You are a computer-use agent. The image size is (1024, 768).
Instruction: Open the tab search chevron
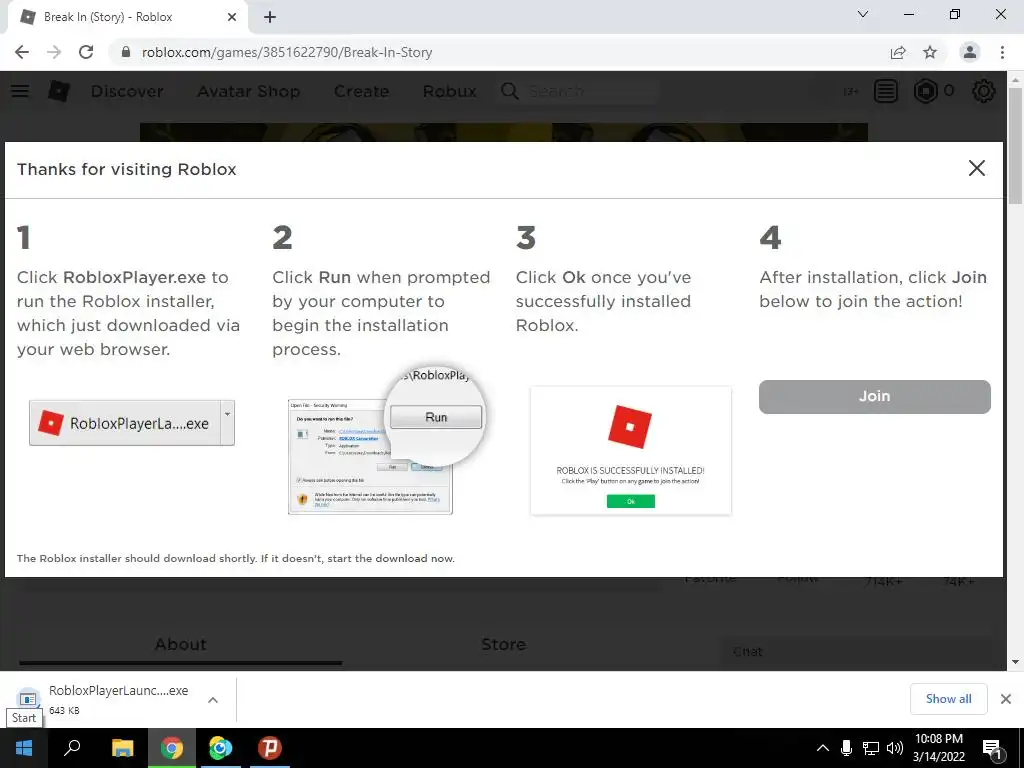point(863,14)
